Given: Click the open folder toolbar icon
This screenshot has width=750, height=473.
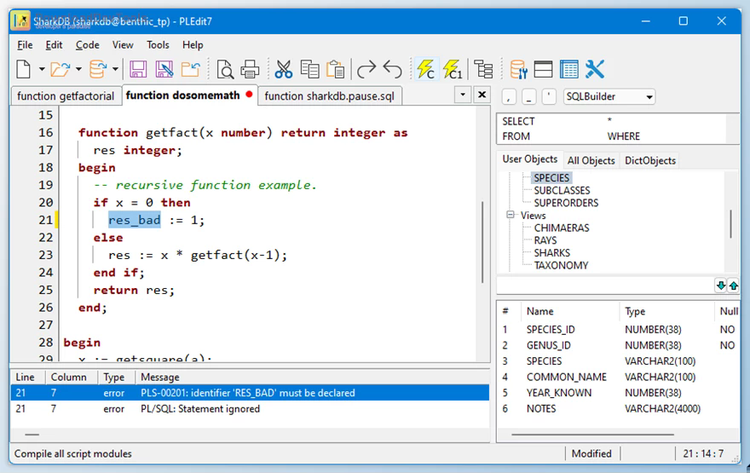Looking at the screenshot, I should click(x=60, y=69).
